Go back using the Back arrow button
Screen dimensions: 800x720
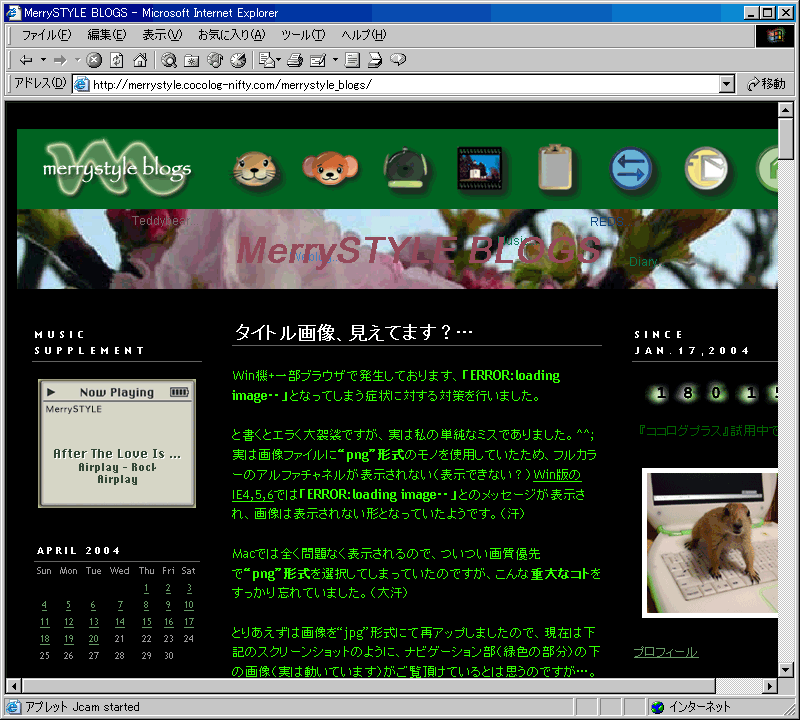[26, 60]
